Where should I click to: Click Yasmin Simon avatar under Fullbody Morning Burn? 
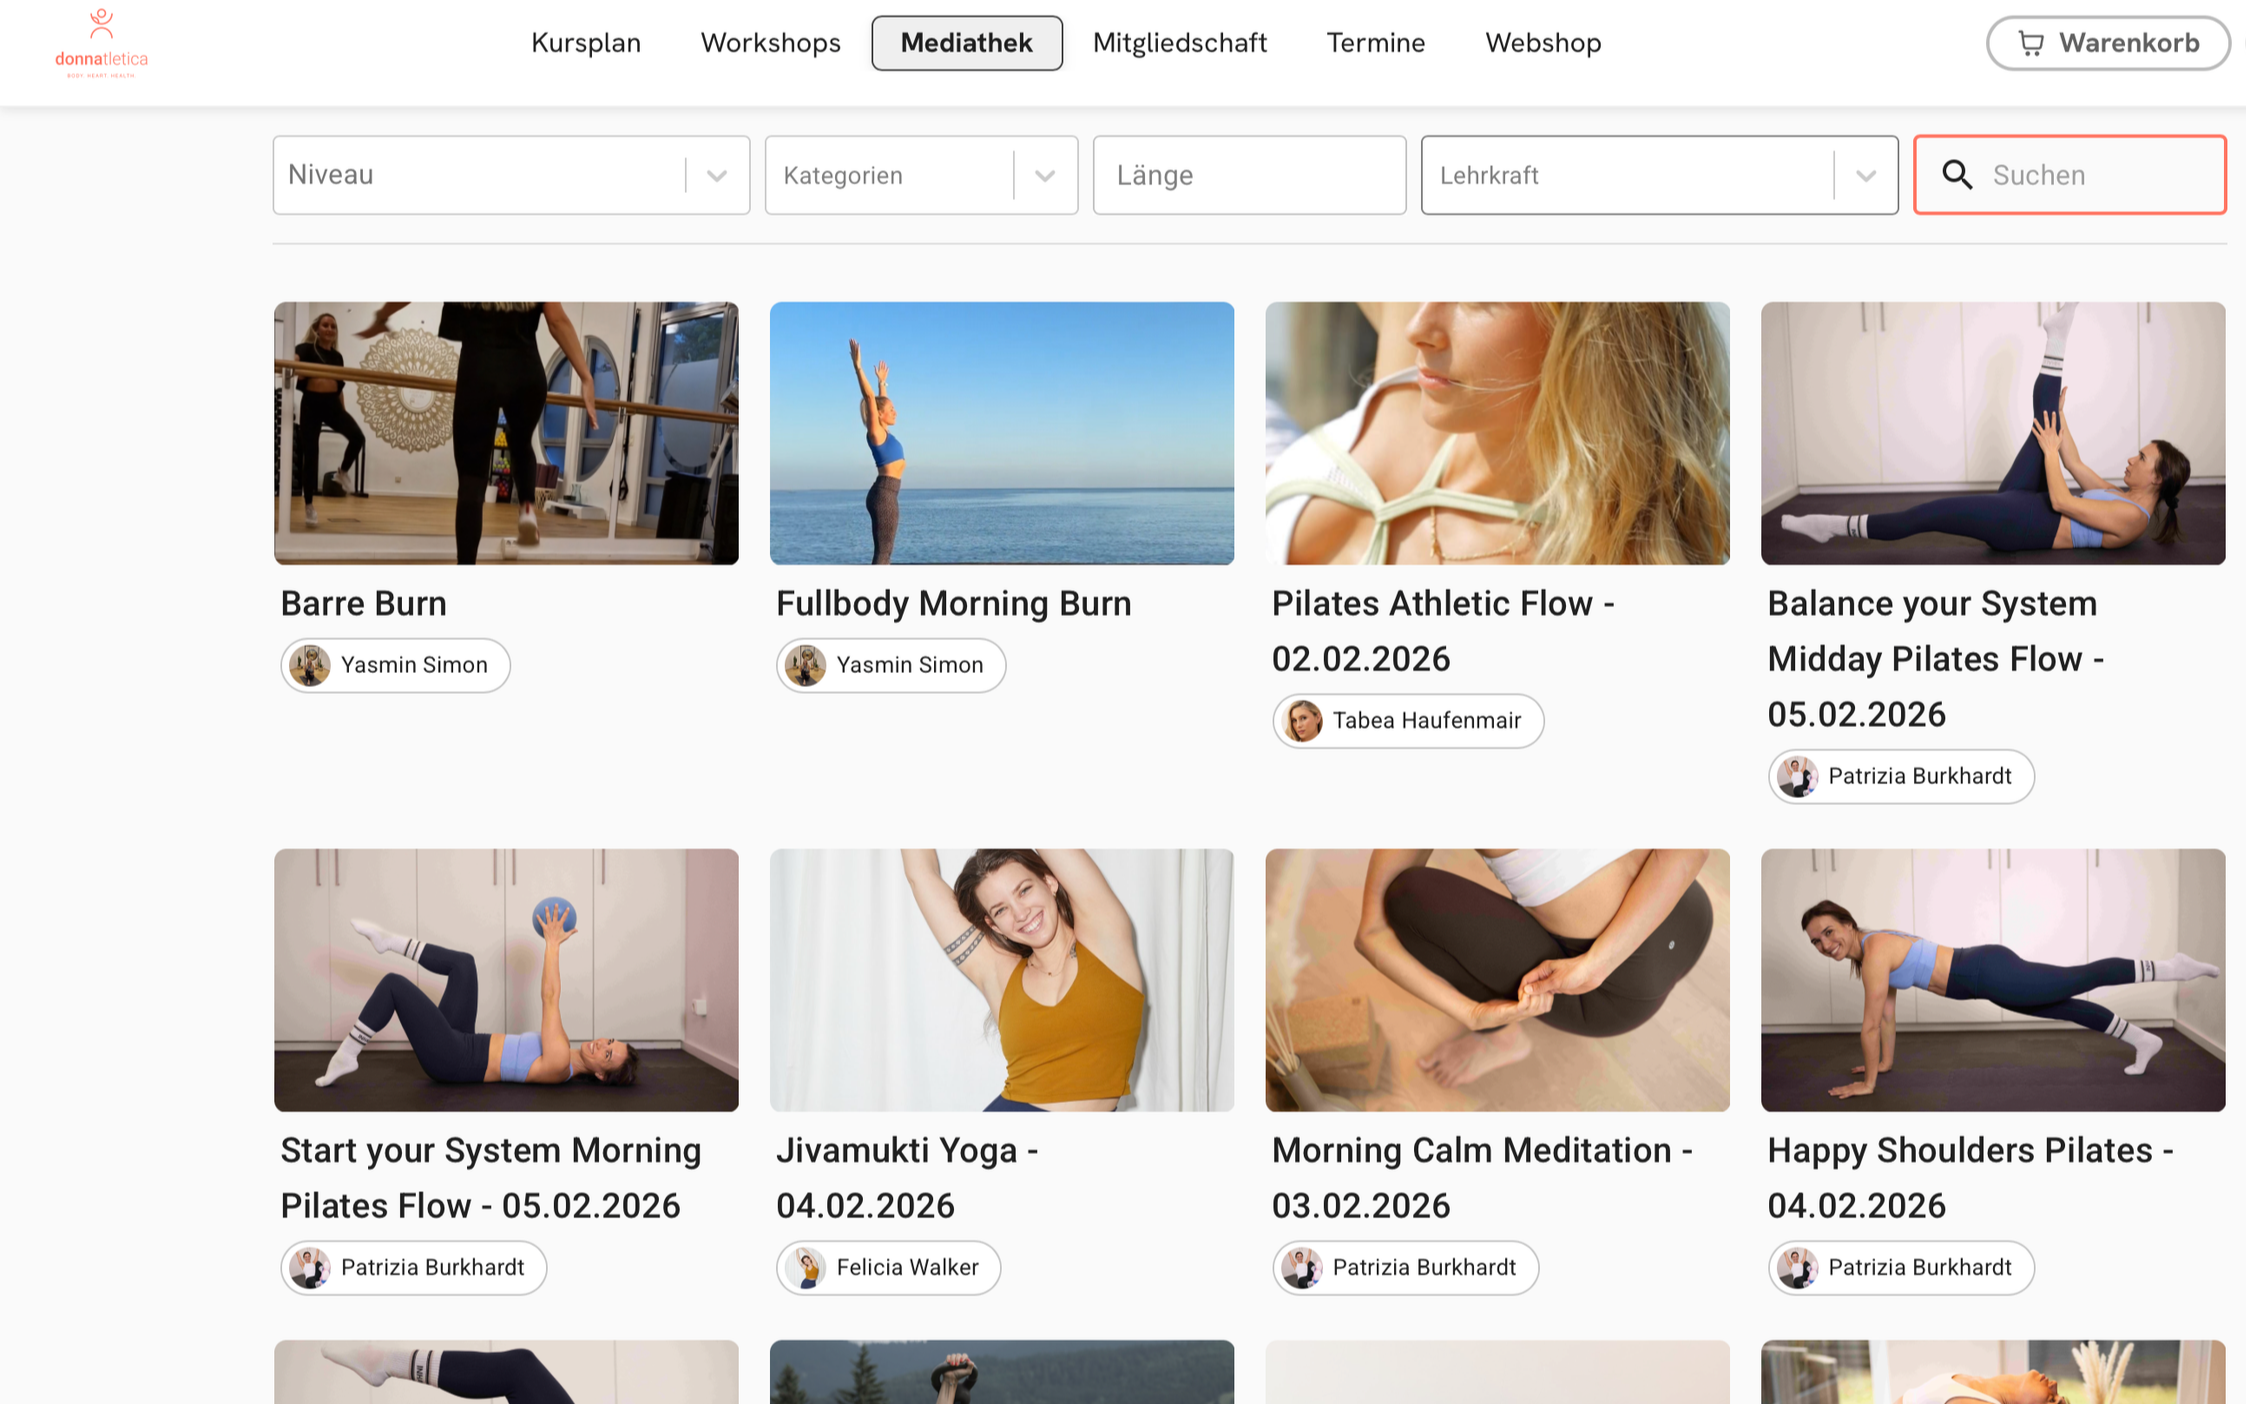806,665
